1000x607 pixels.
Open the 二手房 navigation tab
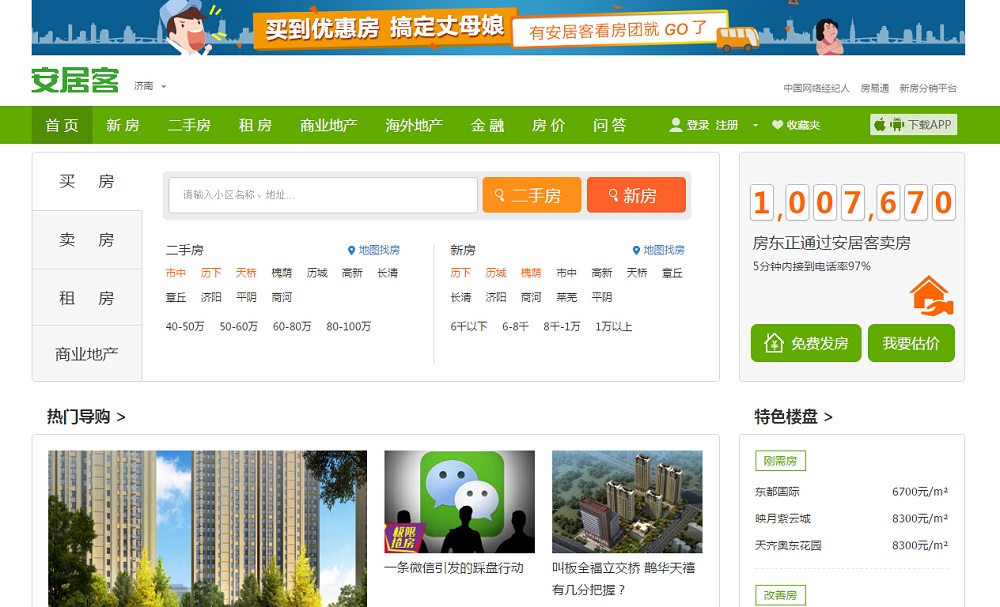click(x=189, y=125)
